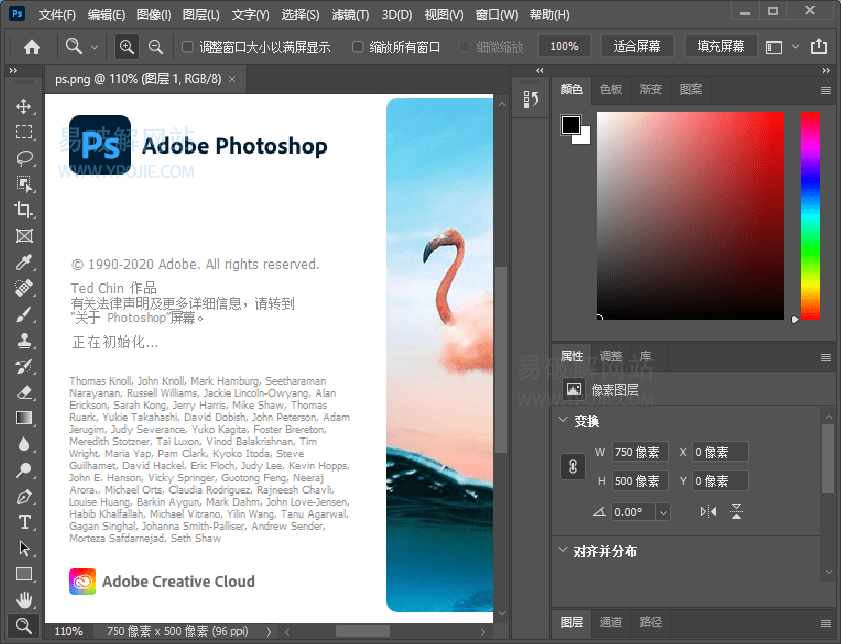The width and height of the screenshot is (841, 644).
Task: Open the zoom tool preset dropdown
Action: 94,47
